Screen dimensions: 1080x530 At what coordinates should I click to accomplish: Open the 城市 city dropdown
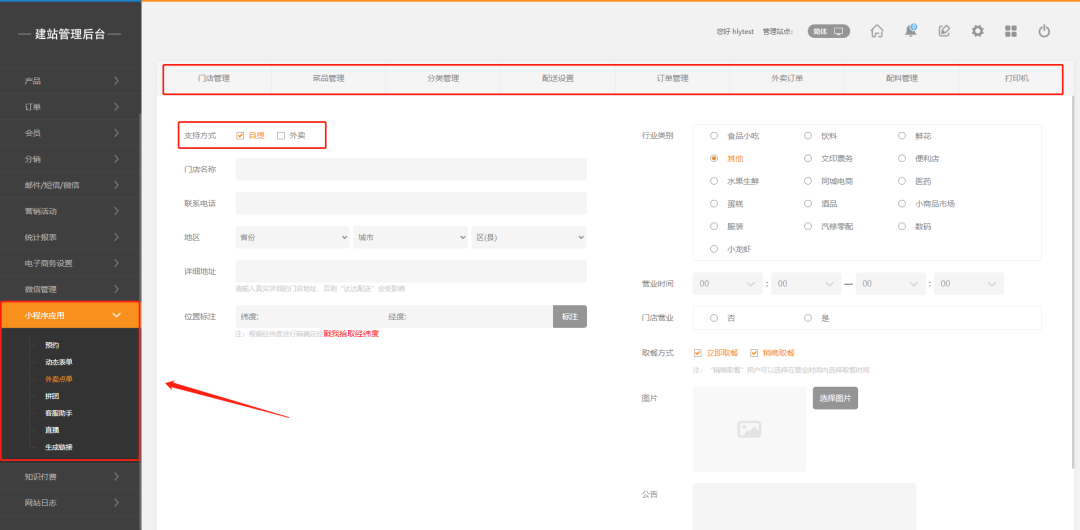[x=410, y=237]
